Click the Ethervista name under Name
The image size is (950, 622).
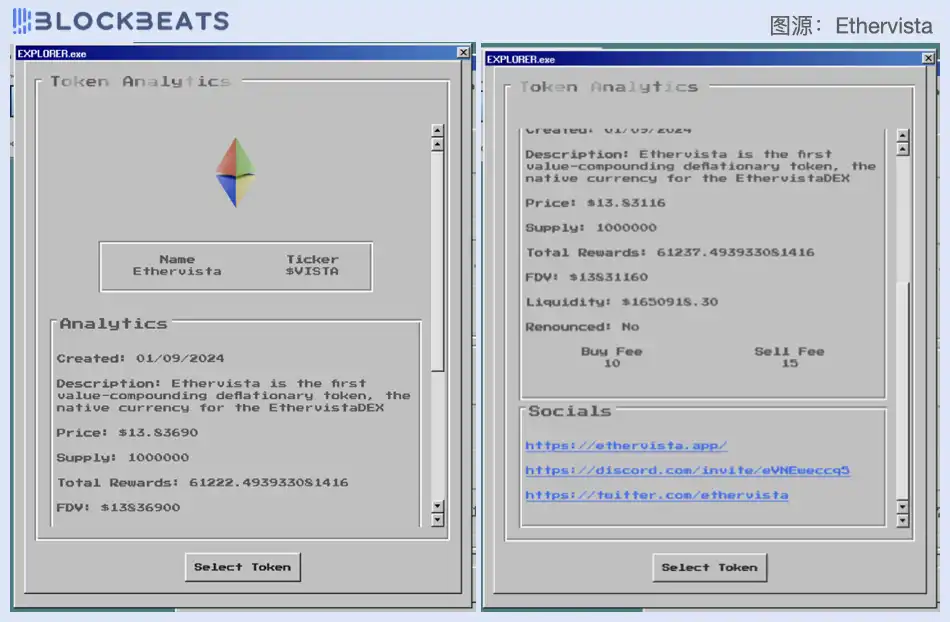click(x=177, y=271)
